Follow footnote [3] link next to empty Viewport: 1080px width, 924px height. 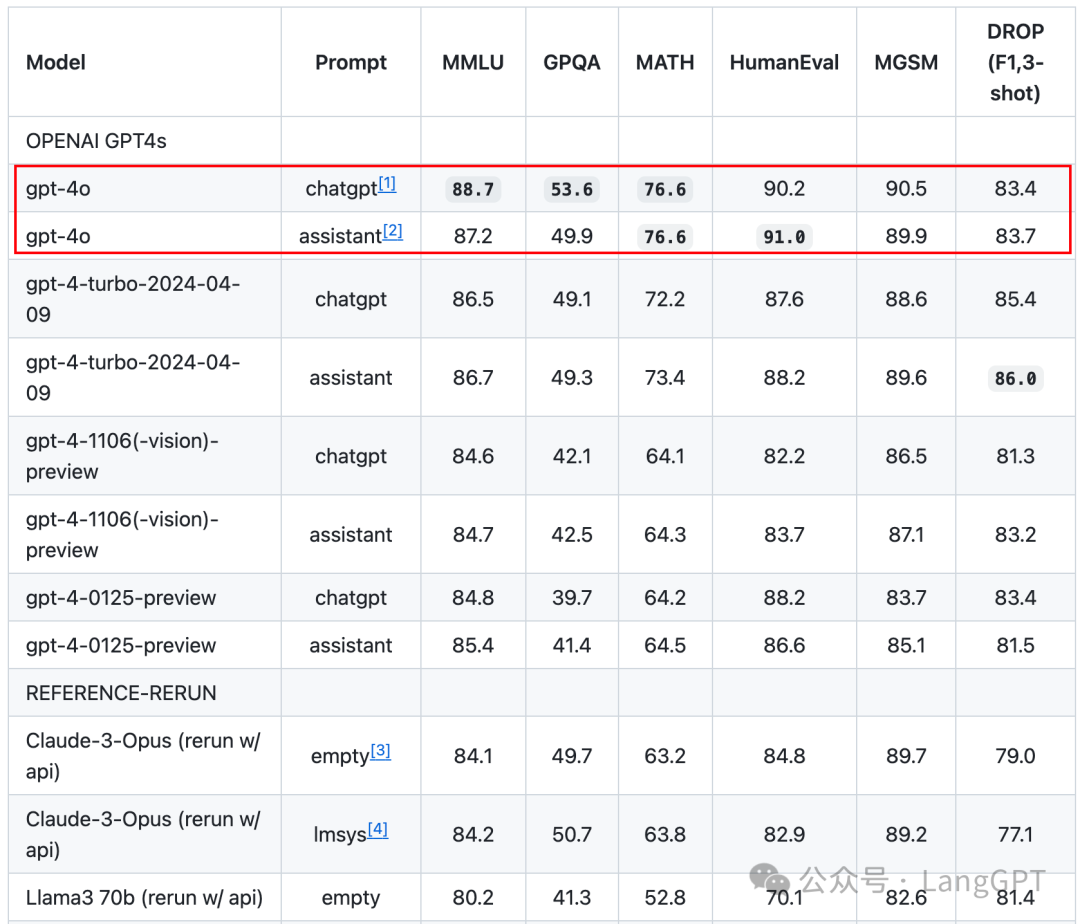(380, 752)
